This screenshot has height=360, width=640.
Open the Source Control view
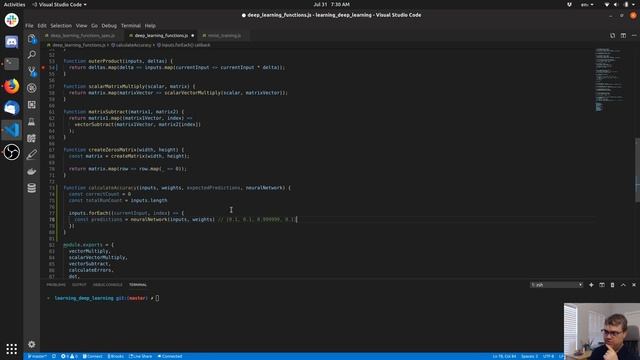click(x=32, y=71)
